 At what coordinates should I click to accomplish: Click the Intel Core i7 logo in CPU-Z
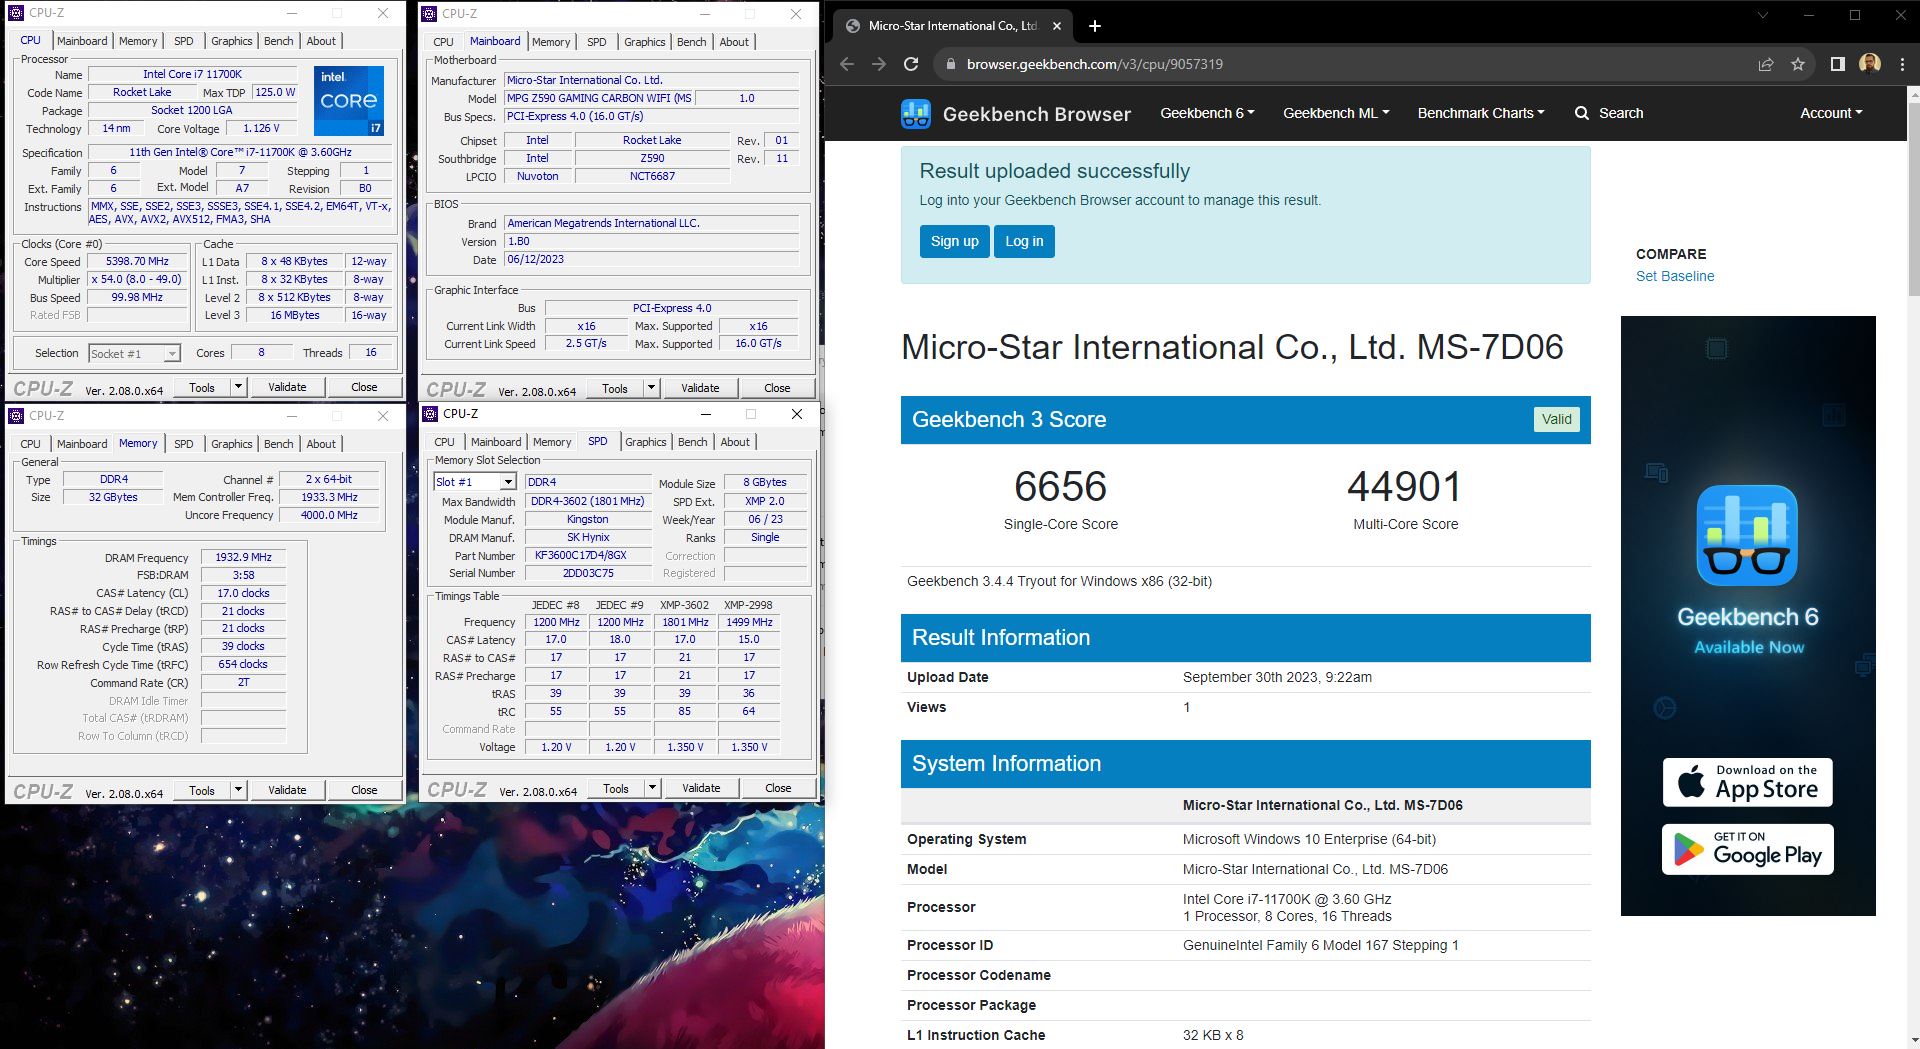coord(349,100)
